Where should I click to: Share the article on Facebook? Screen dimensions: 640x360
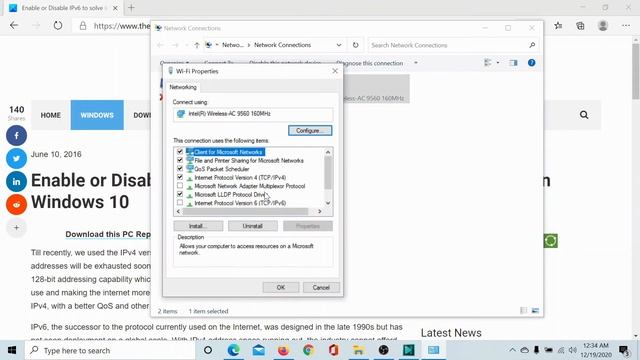(x=16, y=136)
